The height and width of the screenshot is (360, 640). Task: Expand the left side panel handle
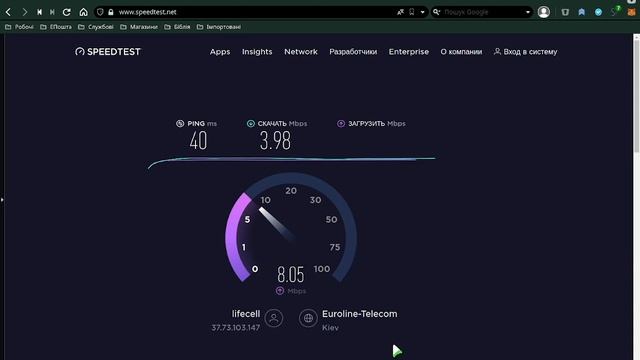coord(2,200)
